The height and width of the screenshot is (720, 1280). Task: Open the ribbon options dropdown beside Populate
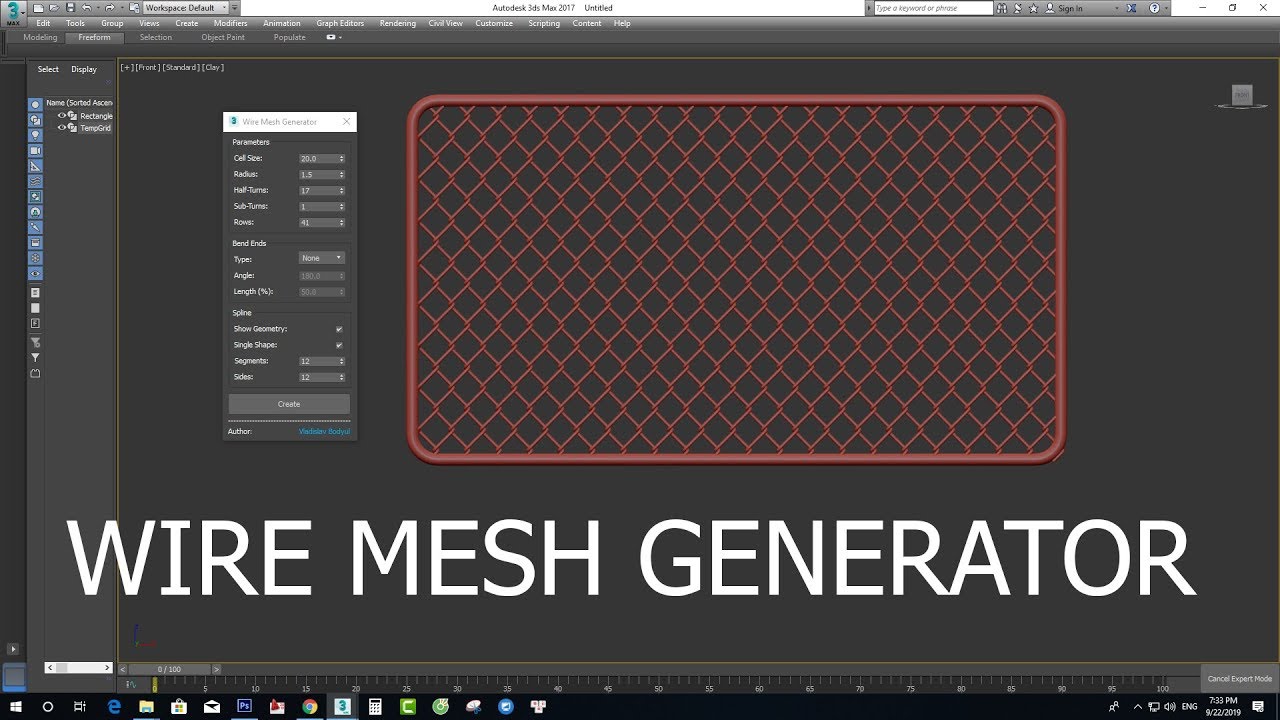coord(334,37)
